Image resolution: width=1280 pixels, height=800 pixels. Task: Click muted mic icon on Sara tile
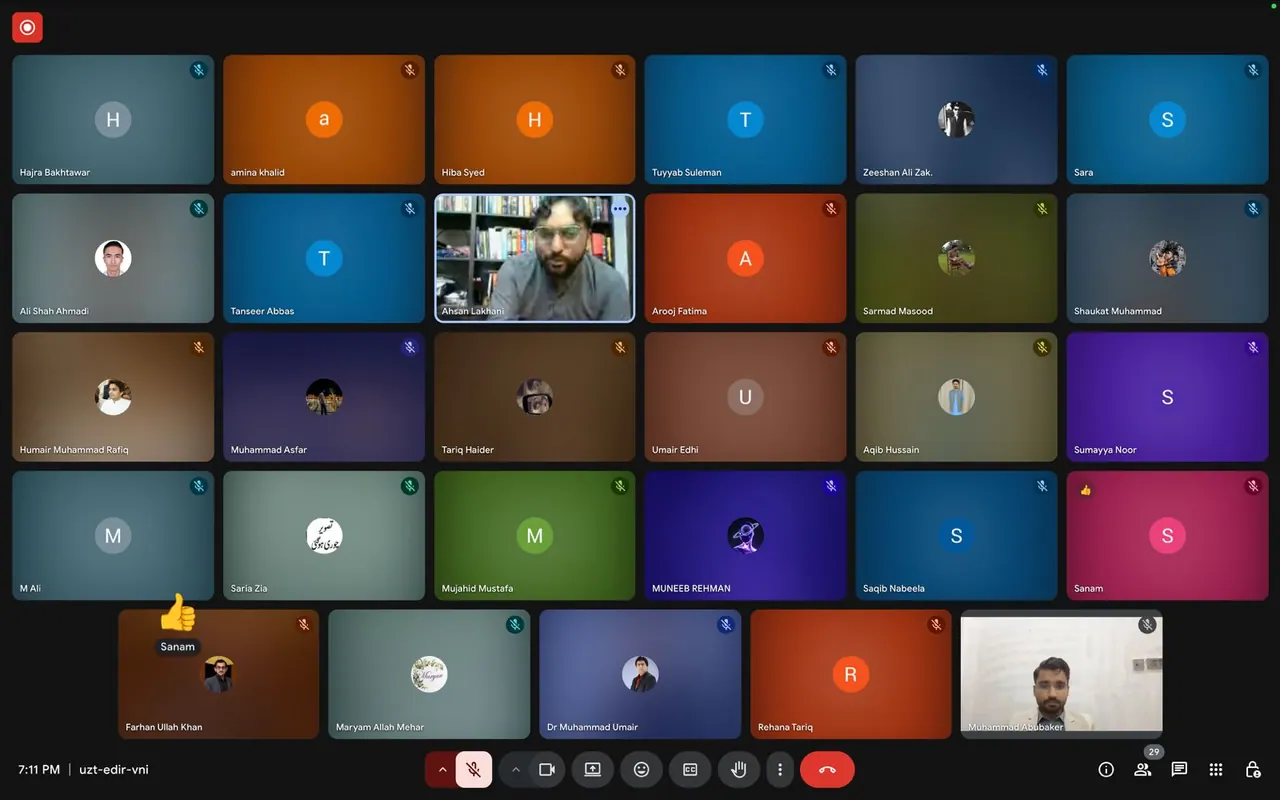[x=1253, y=70]
